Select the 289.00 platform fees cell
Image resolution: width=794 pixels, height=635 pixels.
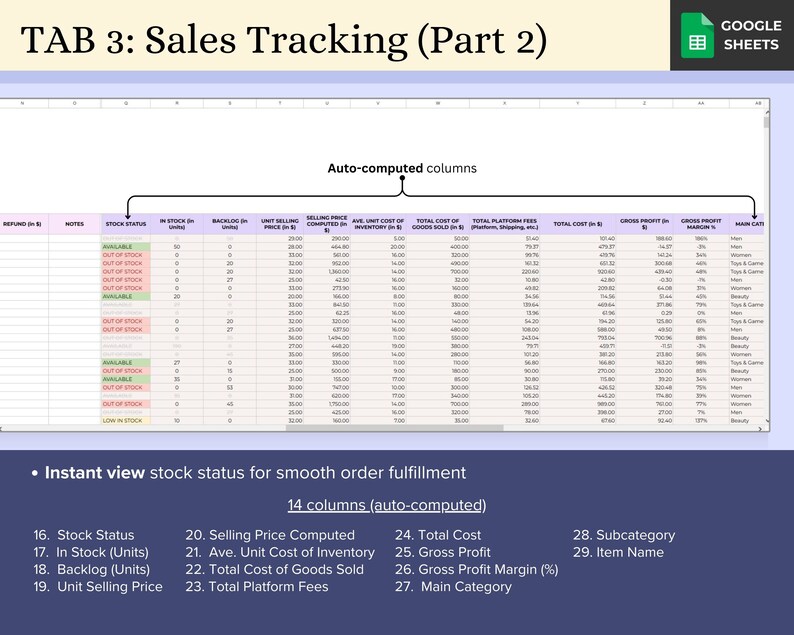click(504, 404)
